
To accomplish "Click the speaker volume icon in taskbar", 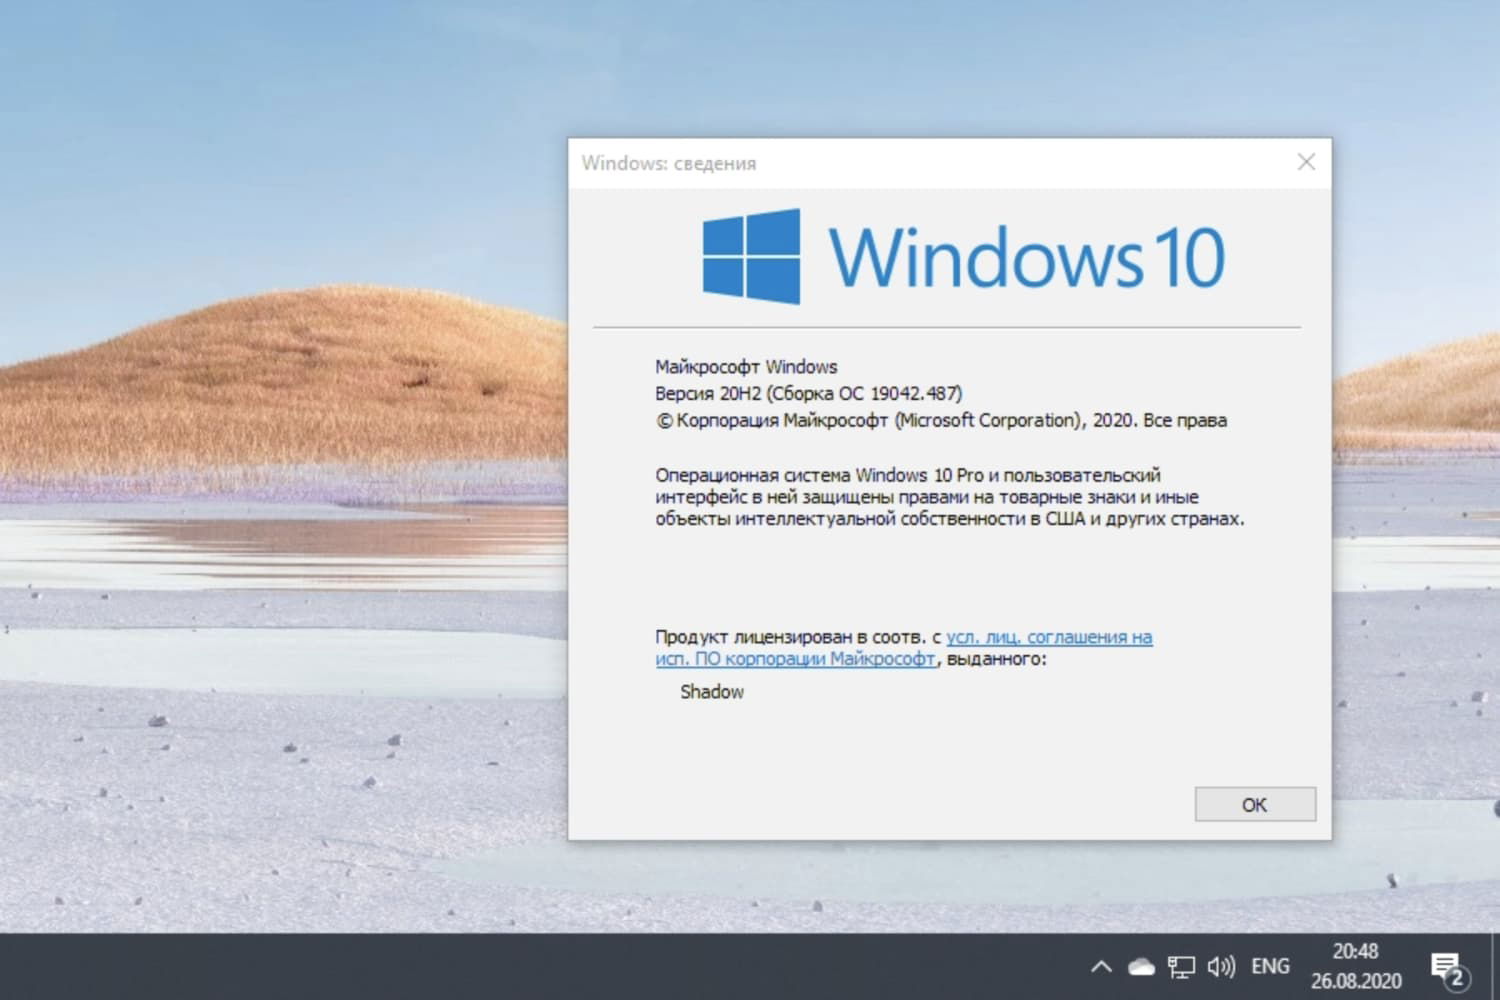I will tap(1221, 966).
